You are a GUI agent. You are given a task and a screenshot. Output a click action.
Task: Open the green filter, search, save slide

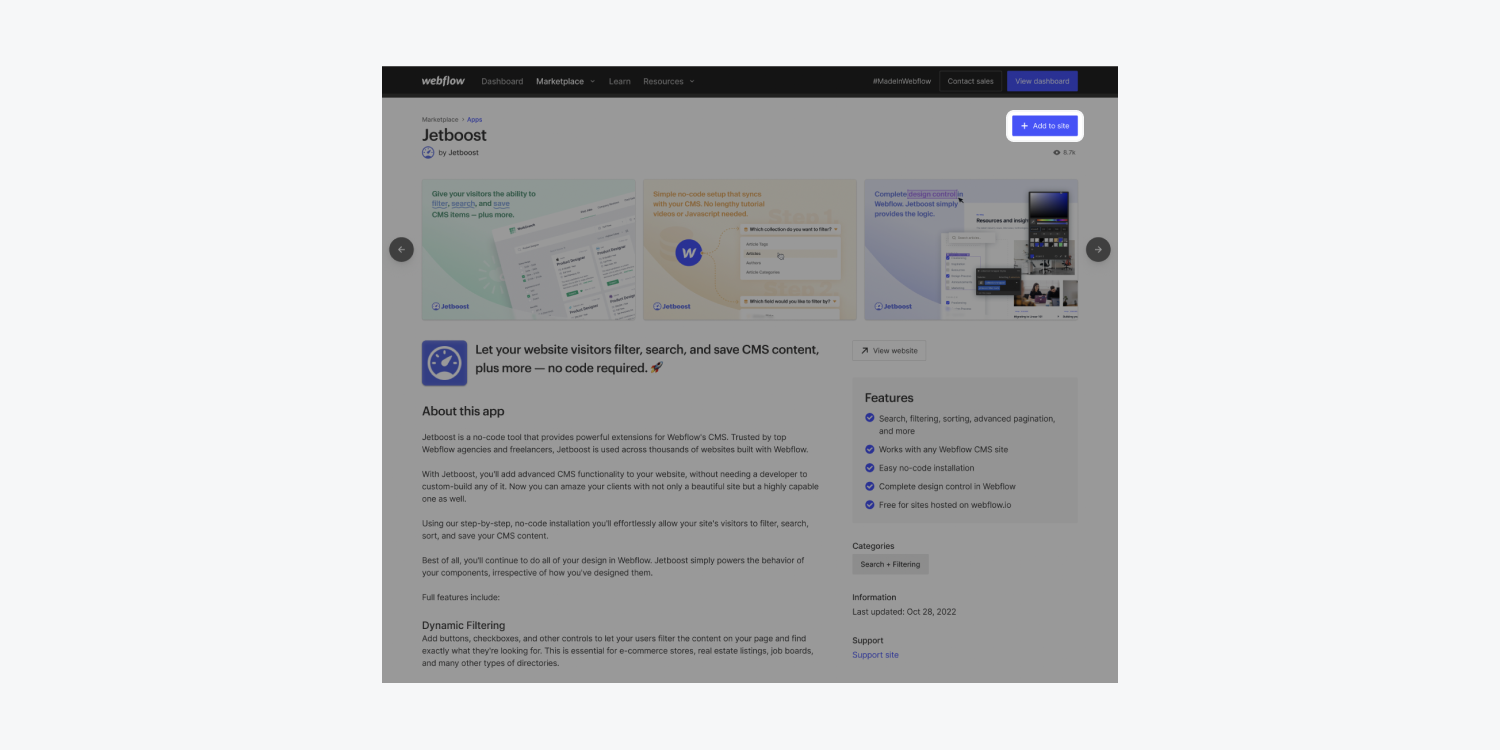528,250
